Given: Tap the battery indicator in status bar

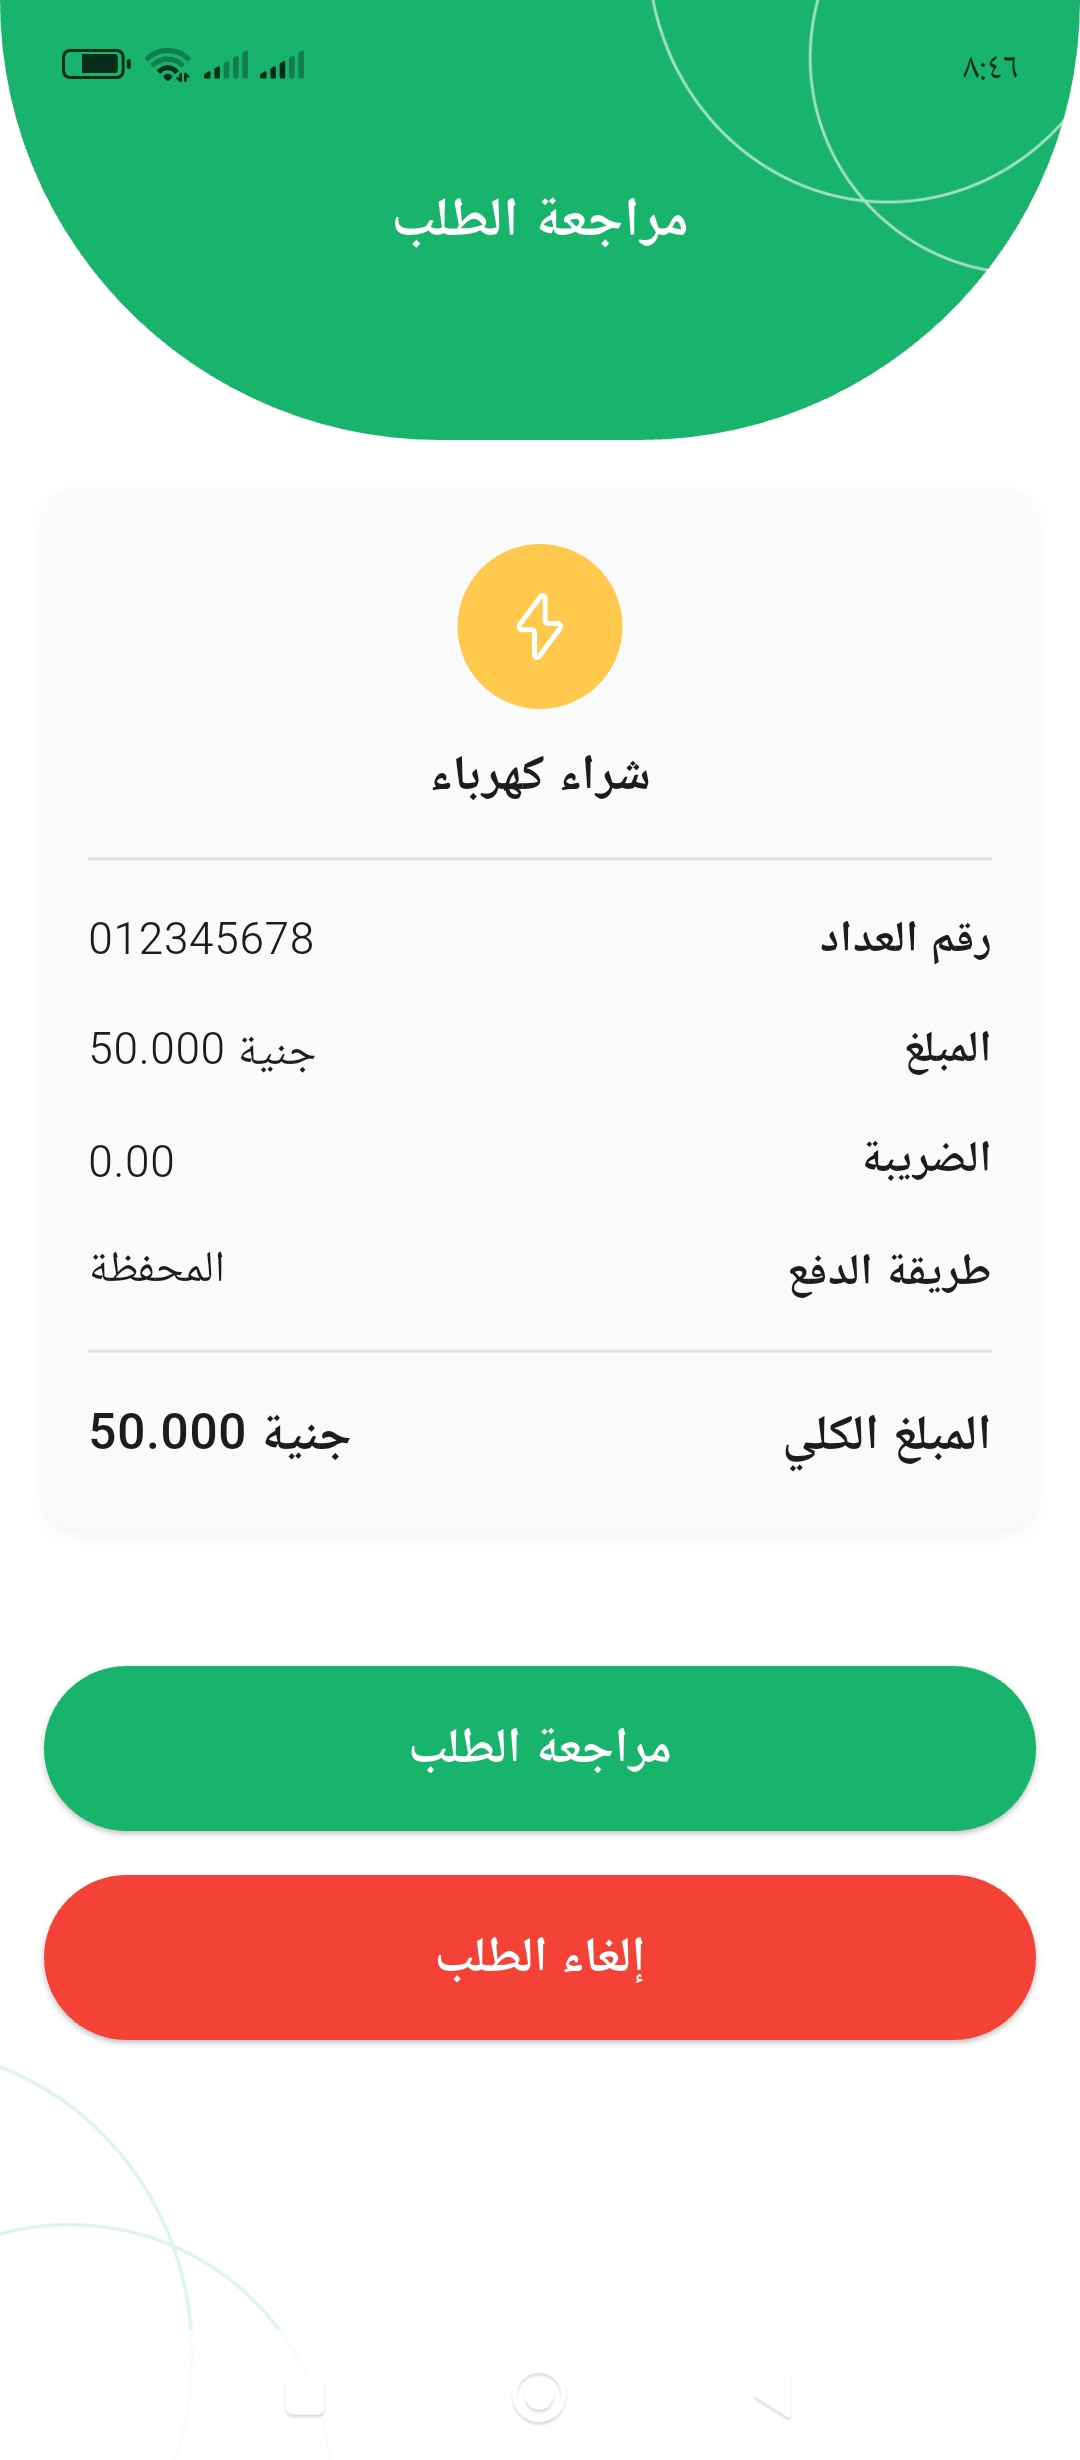Looking at the screenshot, I should (96, 65).
